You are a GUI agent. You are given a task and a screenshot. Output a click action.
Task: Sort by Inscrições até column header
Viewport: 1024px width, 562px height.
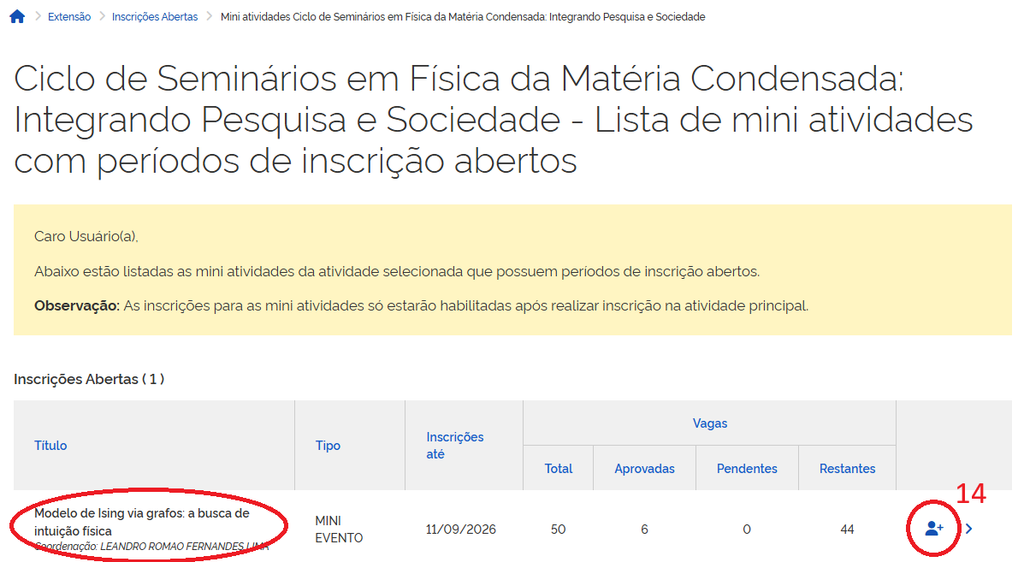[455, 445]
